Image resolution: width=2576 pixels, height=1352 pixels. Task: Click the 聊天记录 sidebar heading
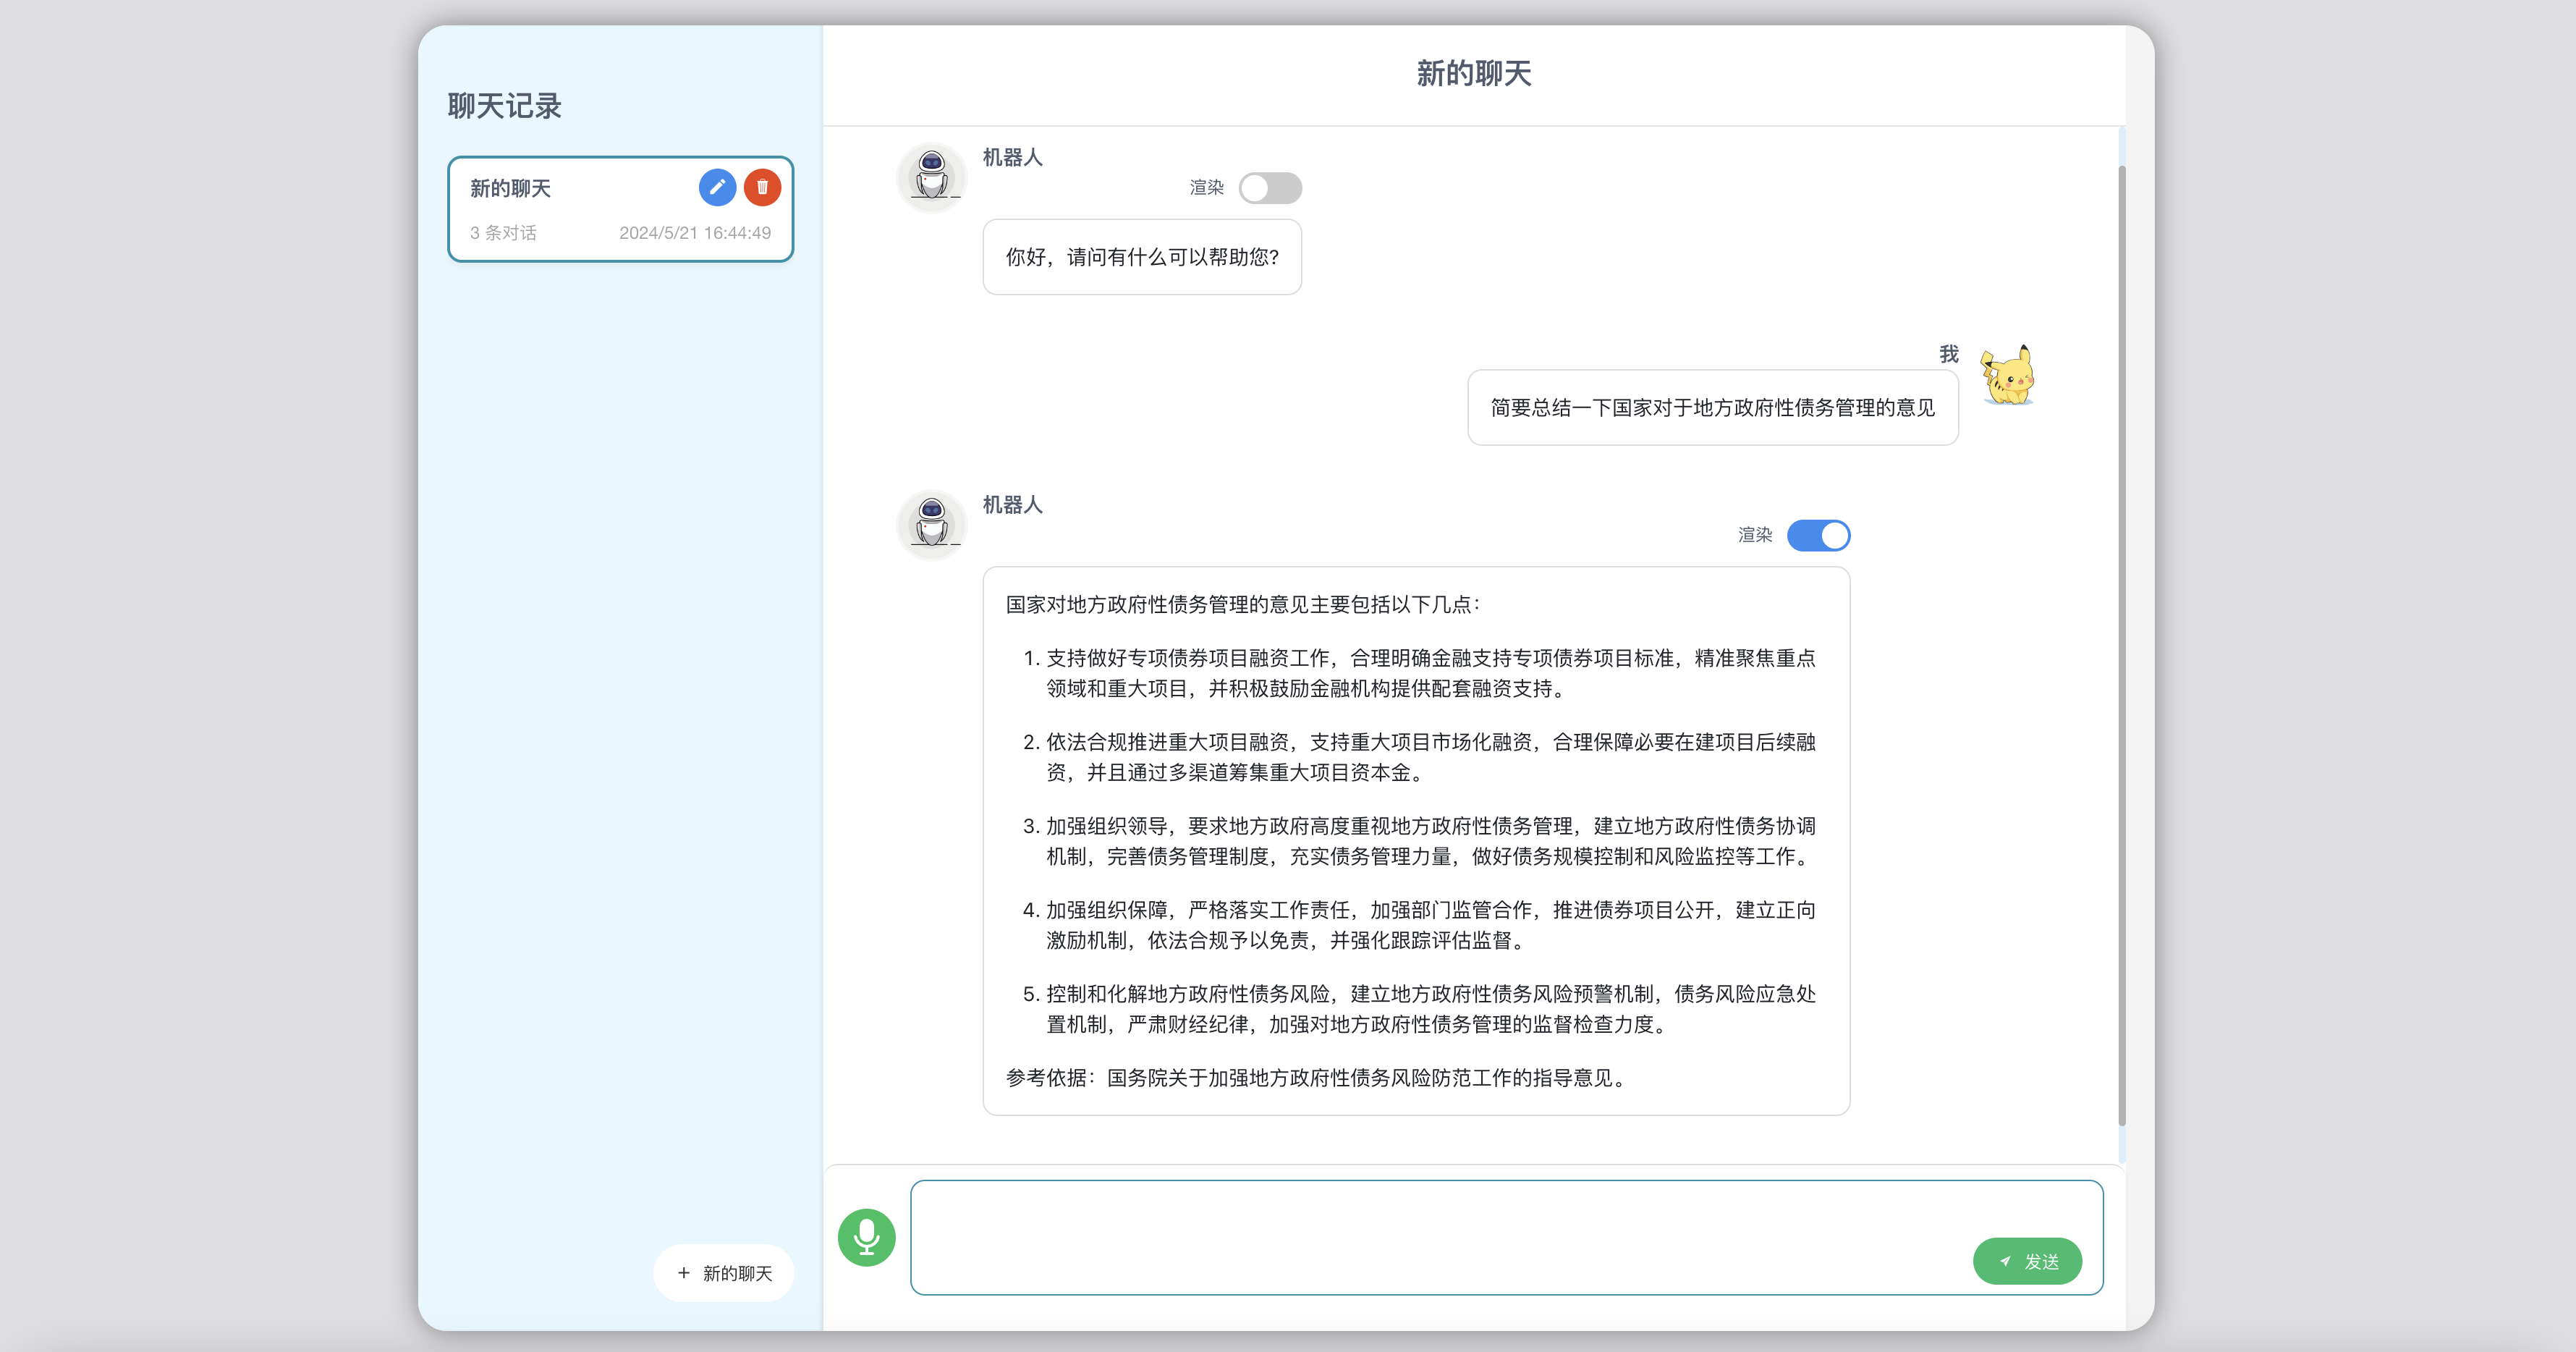click(505, 106)
